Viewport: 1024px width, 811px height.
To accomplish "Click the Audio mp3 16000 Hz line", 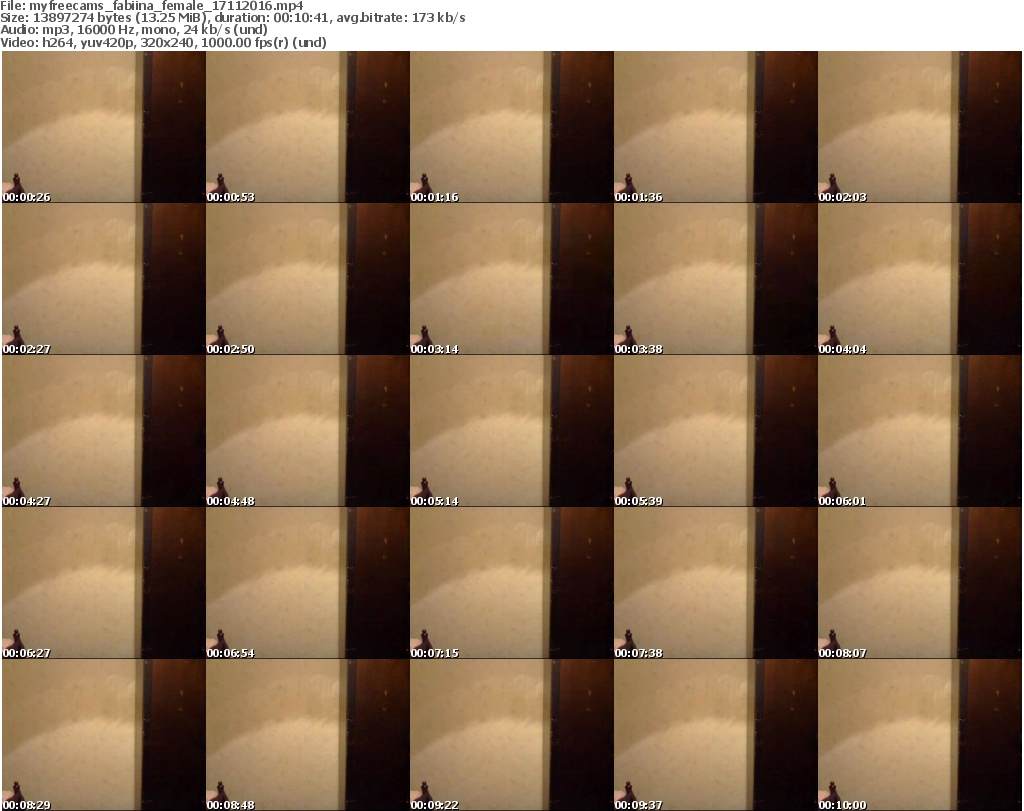I will pos(134,30).
